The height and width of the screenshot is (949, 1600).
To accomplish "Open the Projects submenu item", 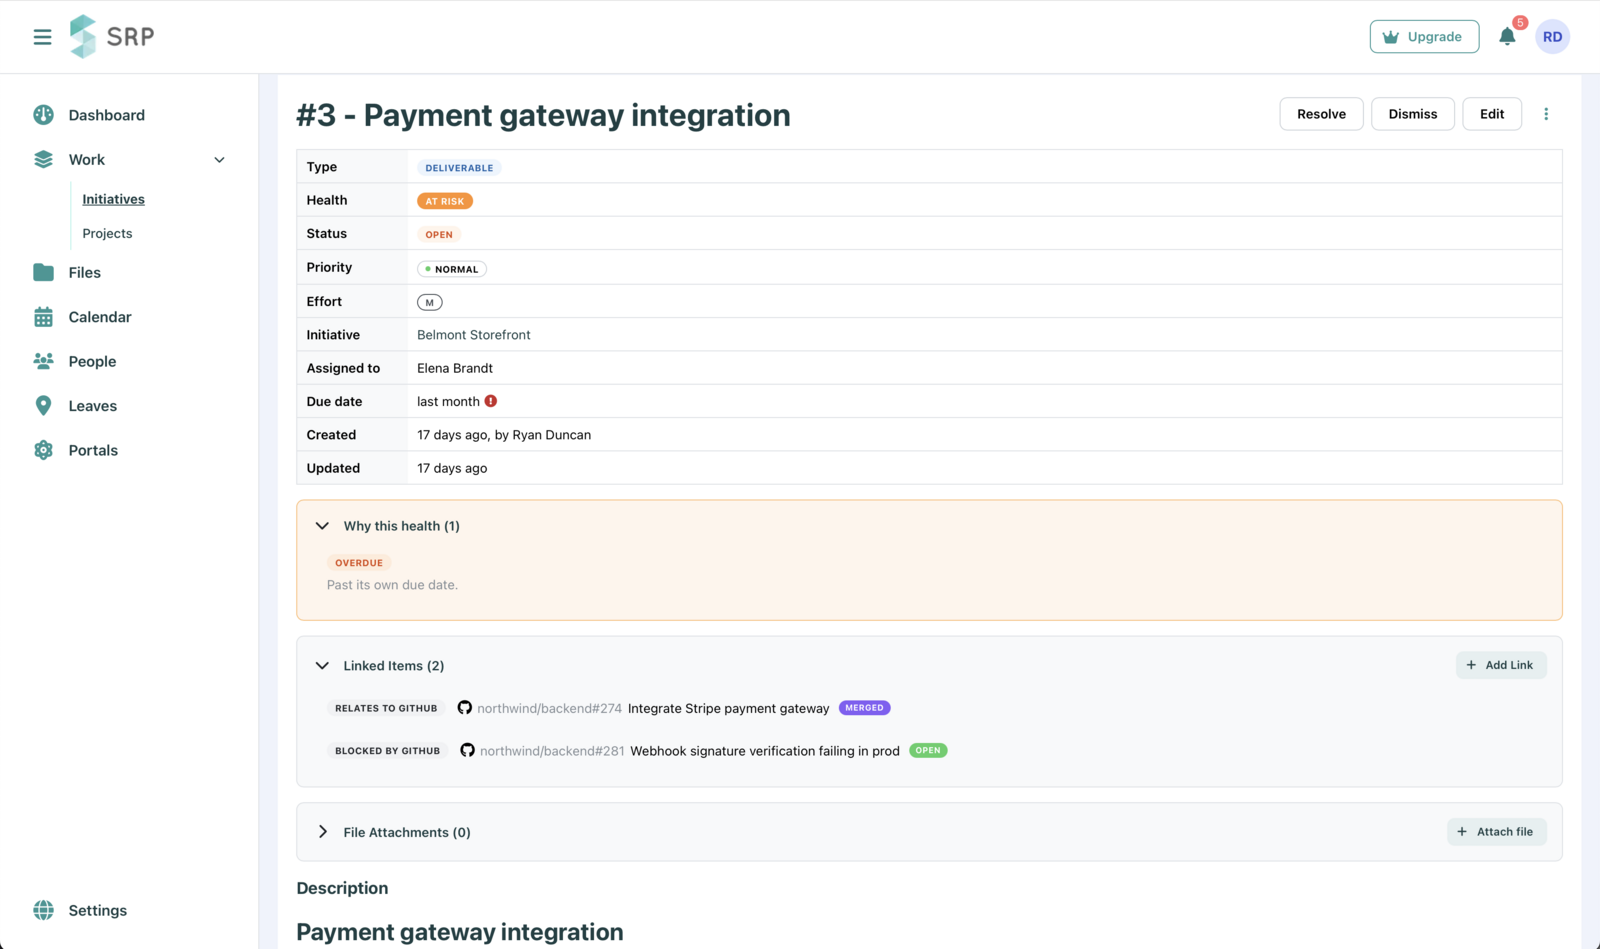I will (x=107, y=233).
